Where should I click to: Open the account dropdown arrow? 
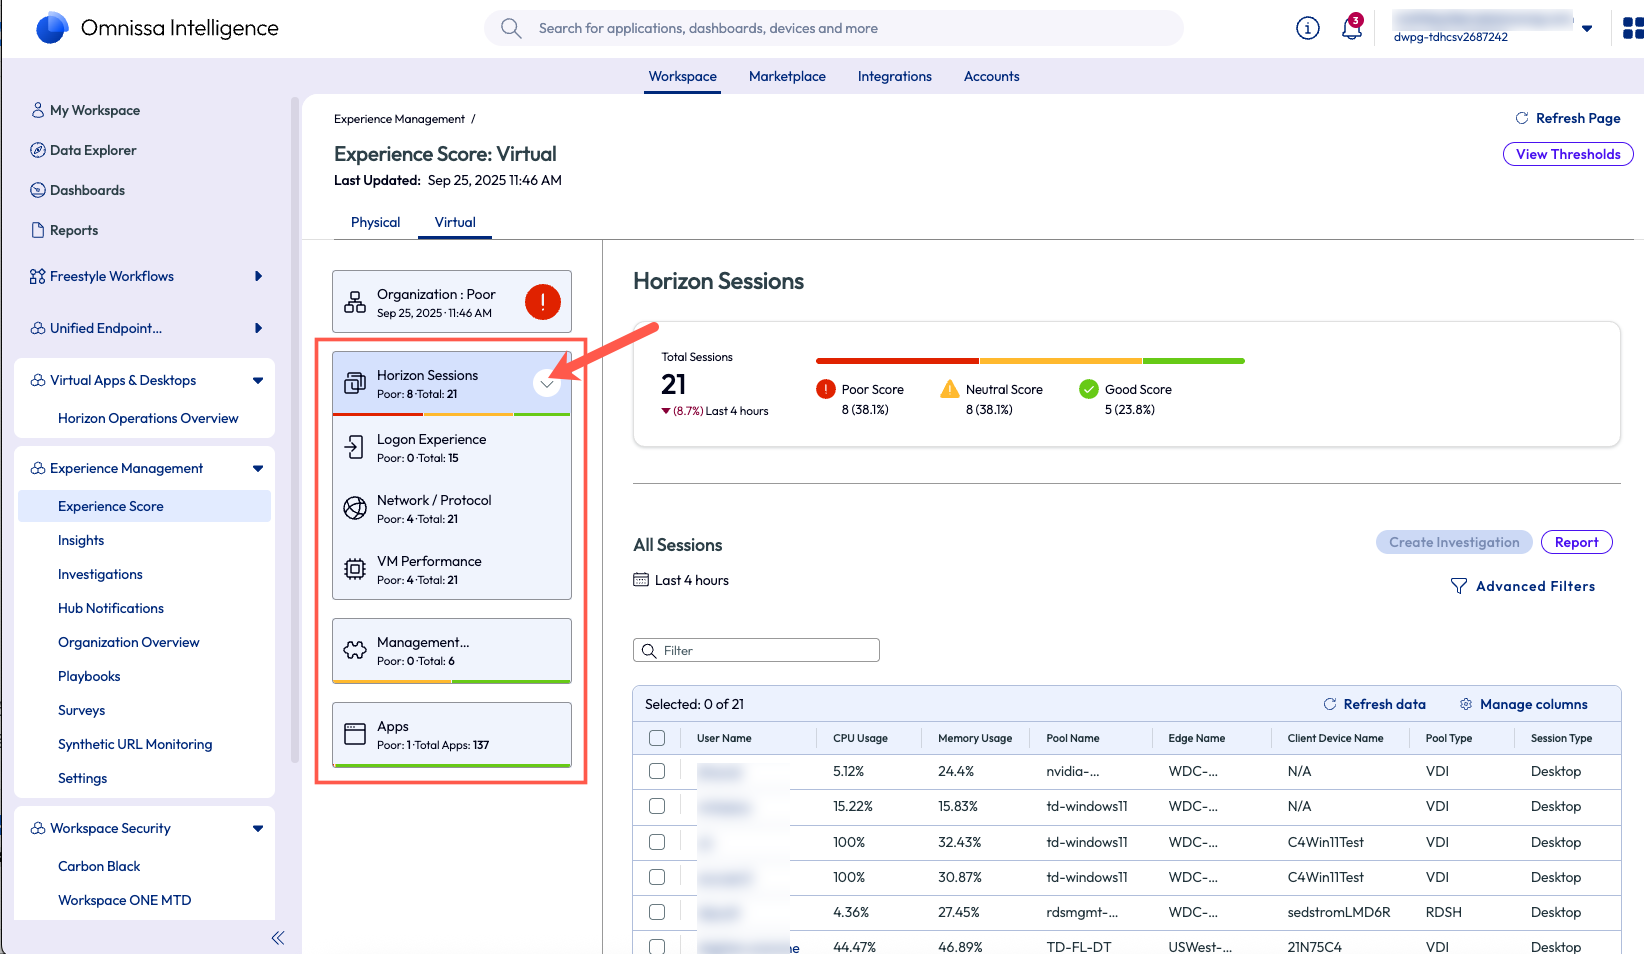(x=1587, y=28)
